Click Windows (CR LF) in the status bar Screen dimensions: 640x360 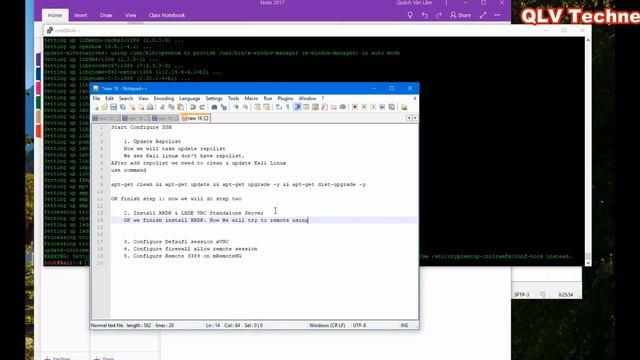pos(327,325)
